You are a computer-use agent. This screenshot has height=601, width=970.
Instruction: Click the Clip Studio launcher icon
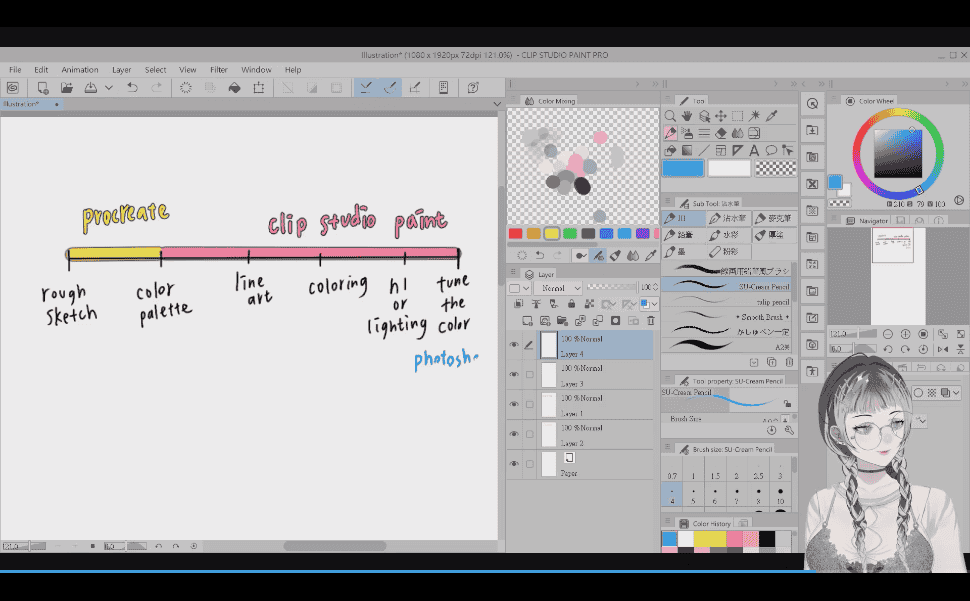(13, 88)
